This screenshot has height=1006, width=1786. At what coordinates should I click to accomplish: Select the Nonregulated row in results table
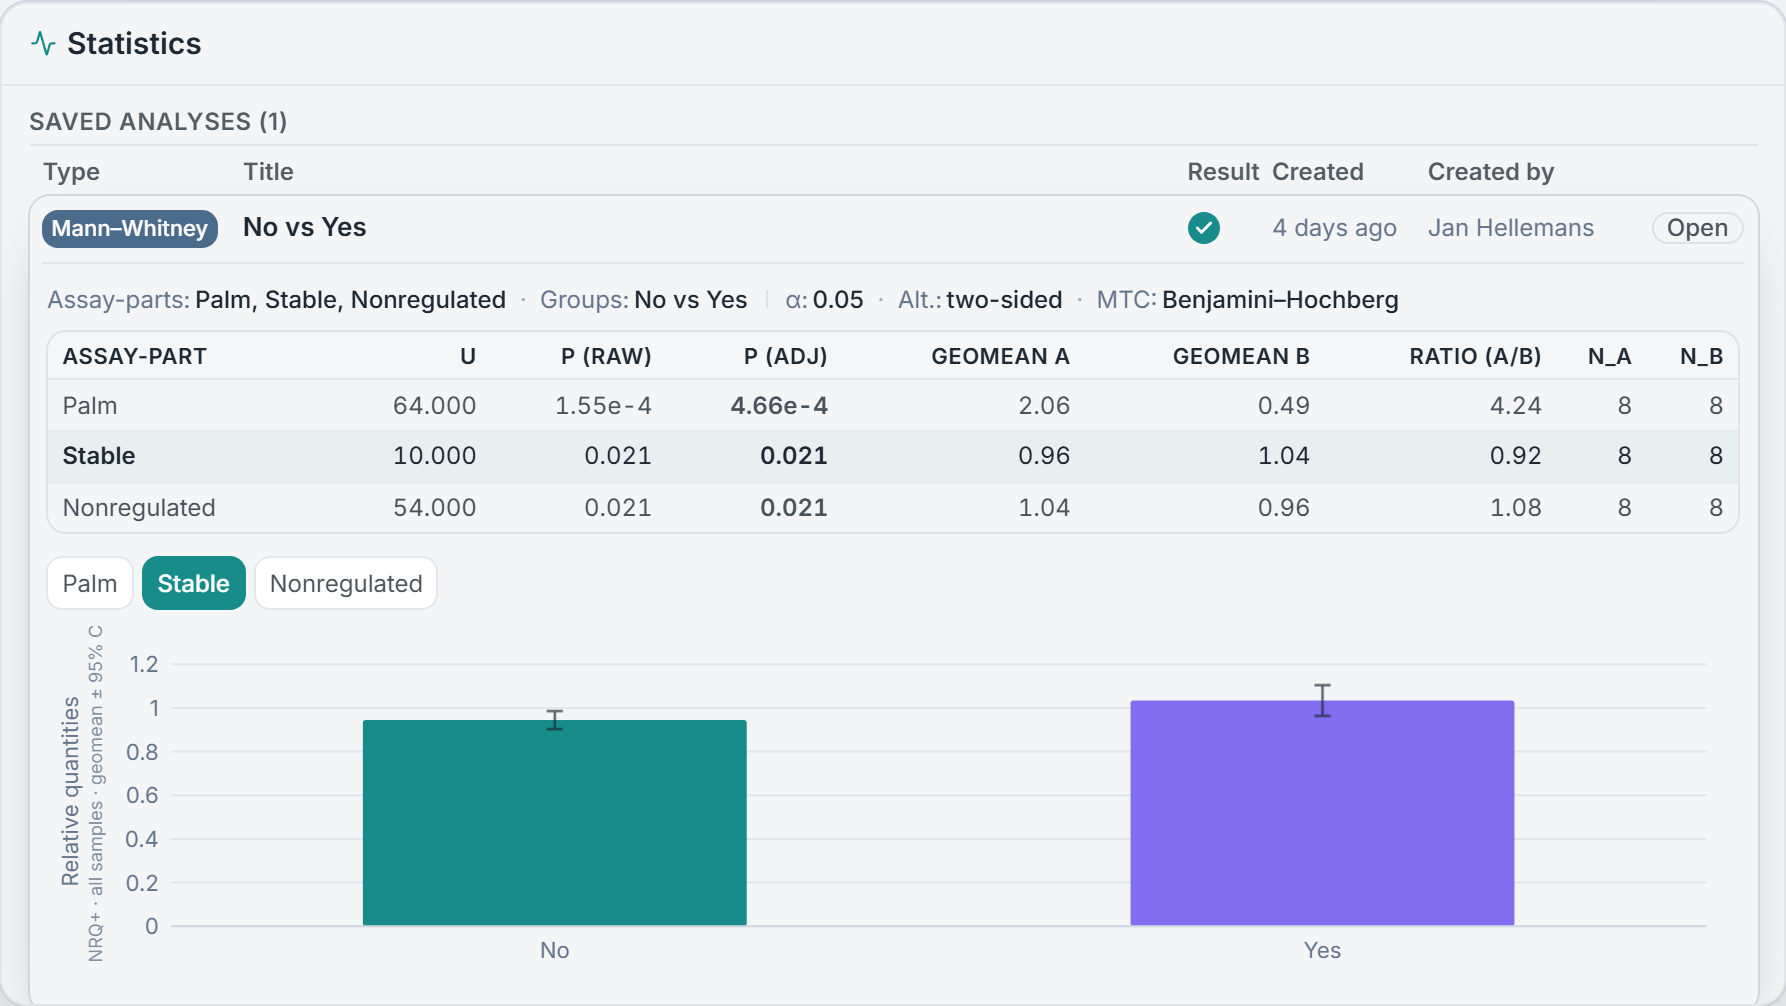pos(893,508)
